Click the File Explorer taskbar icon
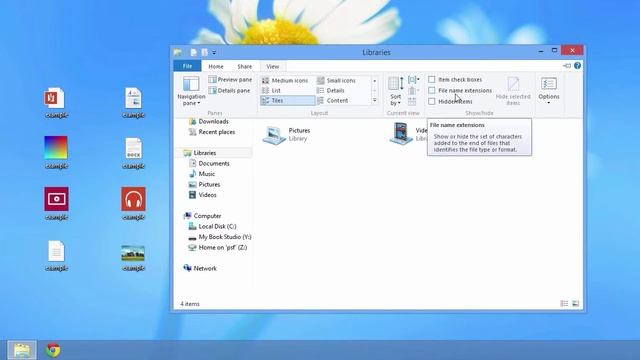 pyautogui.click(x=22, y=350)
